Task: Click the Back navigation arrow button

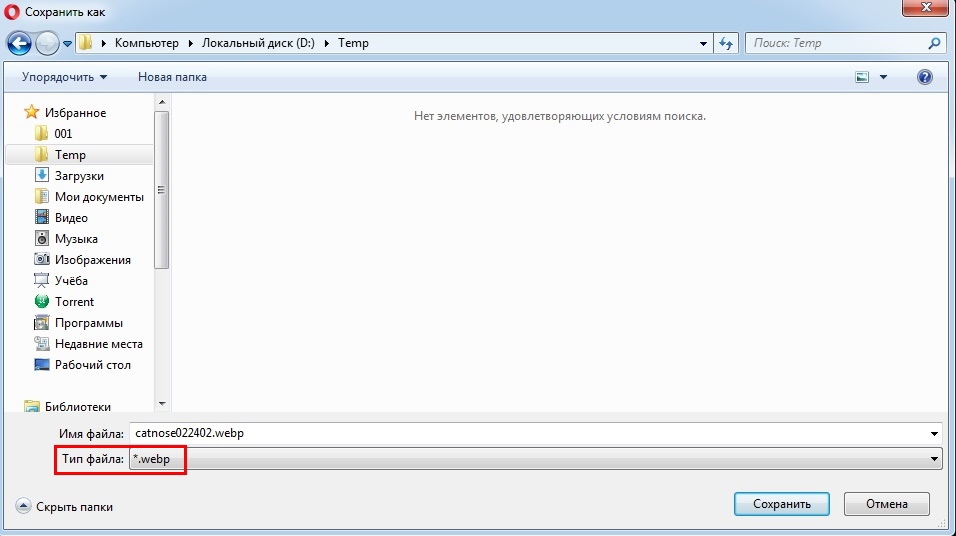Action: click(x=20, y=44)
